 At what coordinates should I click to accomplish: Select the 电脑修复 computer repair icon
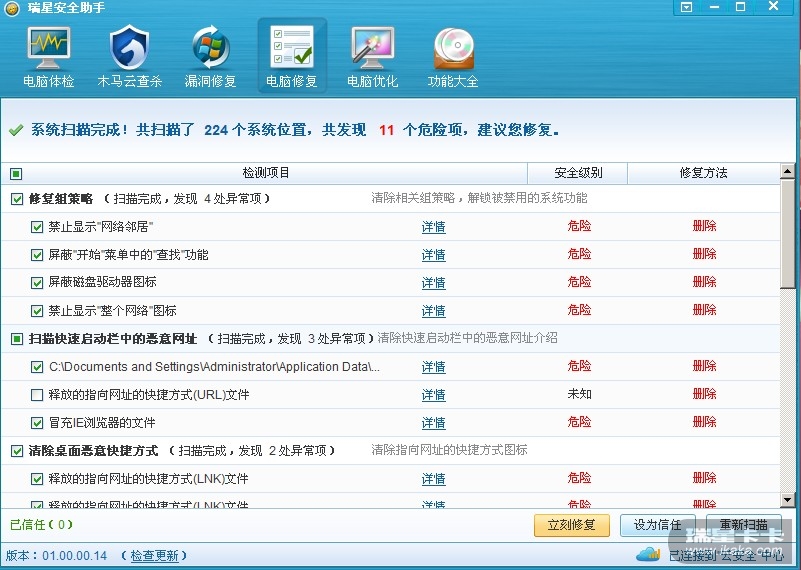pos(292,56)
